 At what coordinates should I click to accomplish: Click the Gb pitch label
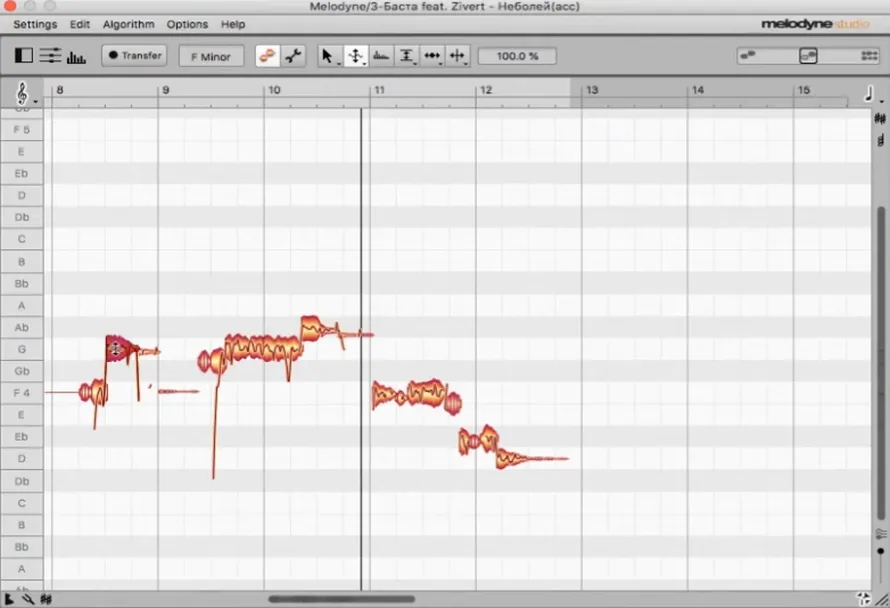[x=22, y=371]
